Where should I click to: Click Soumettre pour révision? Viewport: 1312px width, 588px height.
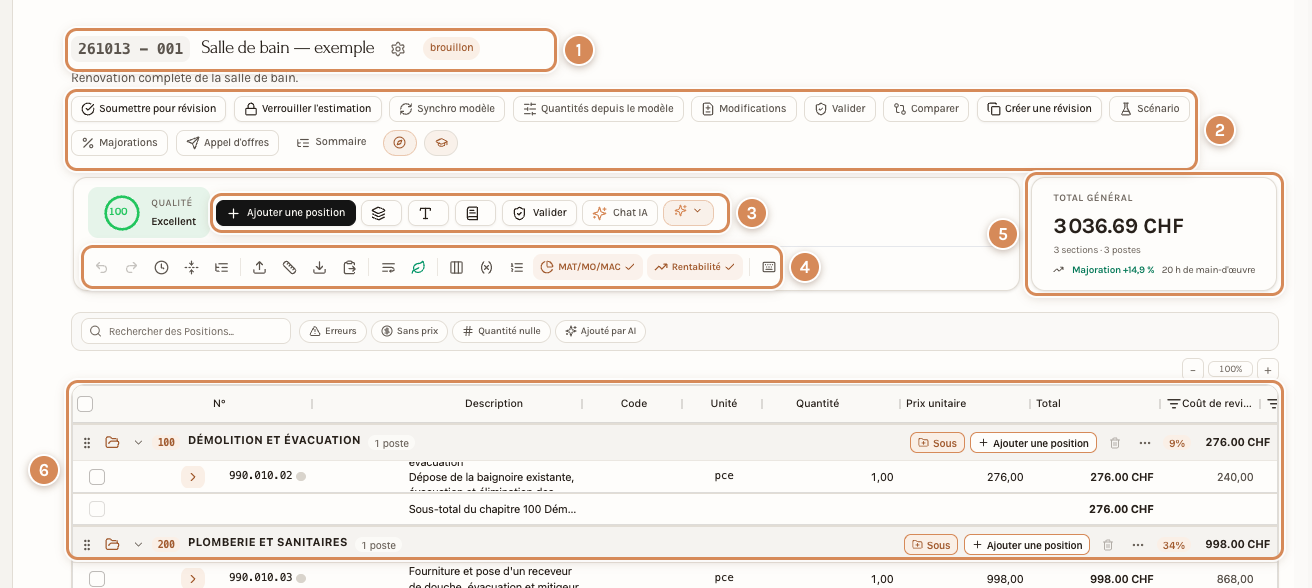(148, 108)
